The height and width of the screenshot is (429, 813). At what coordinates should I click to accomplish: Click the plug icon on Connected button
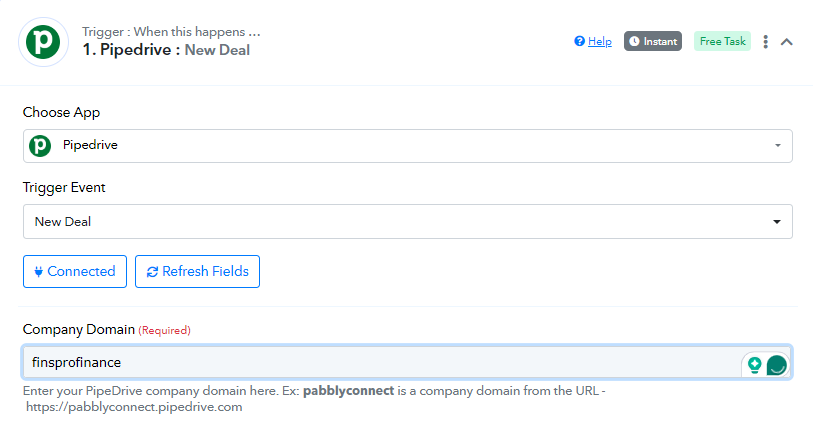click(38, 271)
